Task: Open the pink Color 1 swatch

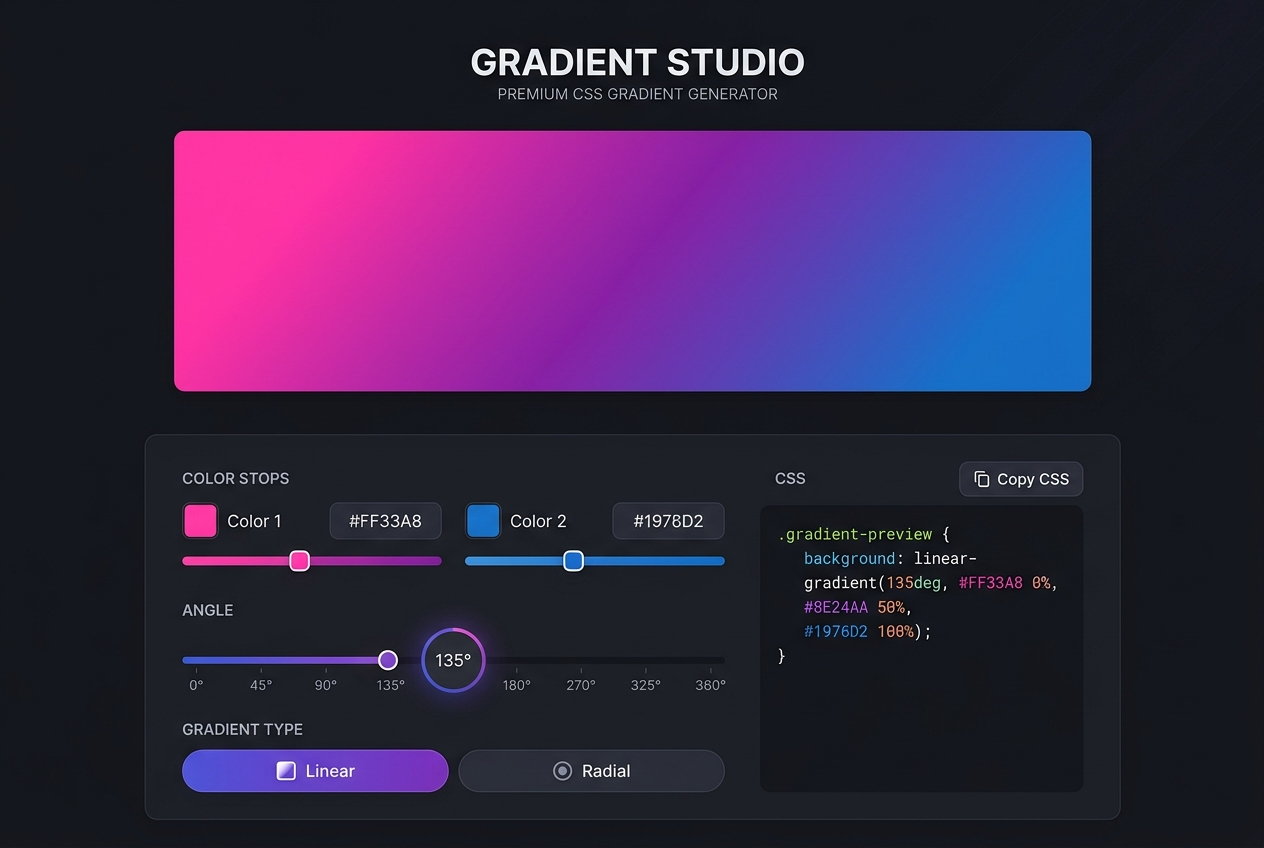Action: (x=200, y=521)
